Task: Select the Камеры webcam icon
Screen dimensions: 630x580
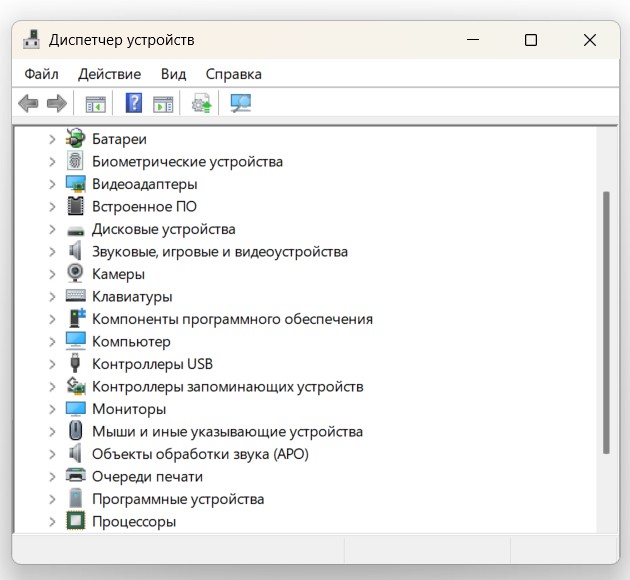Action: tap(75, 274)
